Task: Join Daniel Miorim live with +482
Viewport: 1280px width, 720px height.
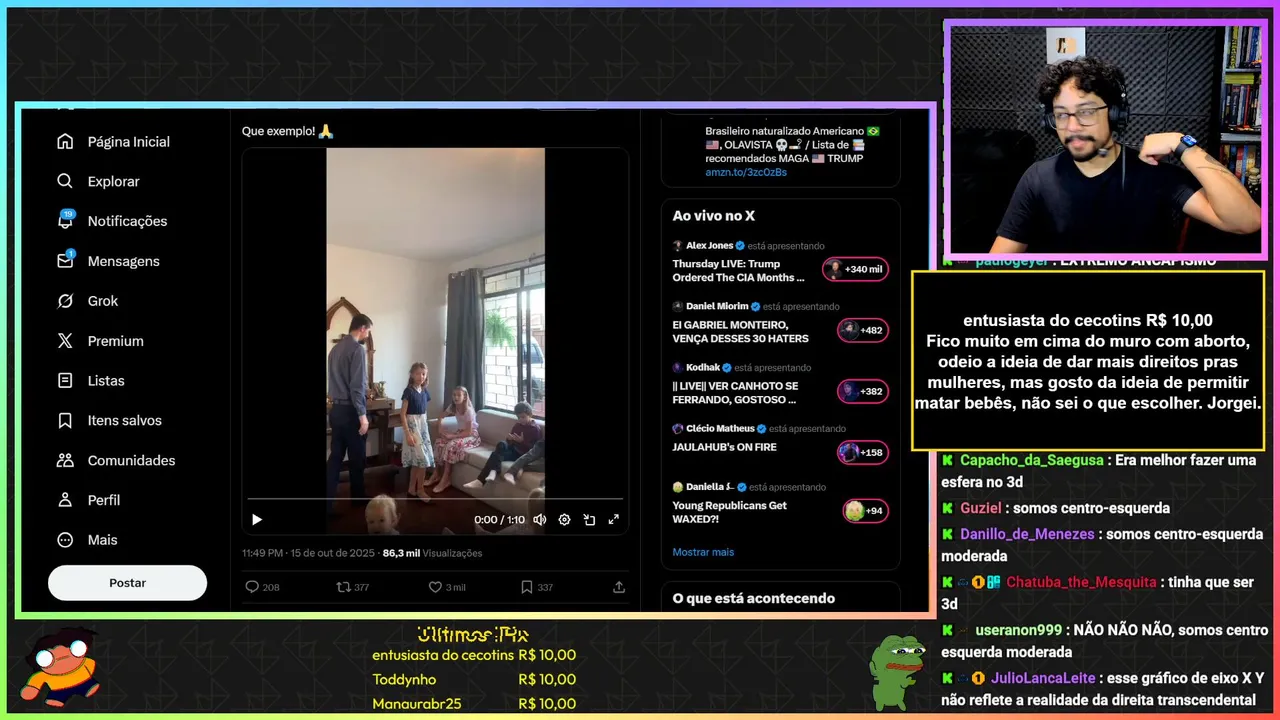Action: (862, 330)
